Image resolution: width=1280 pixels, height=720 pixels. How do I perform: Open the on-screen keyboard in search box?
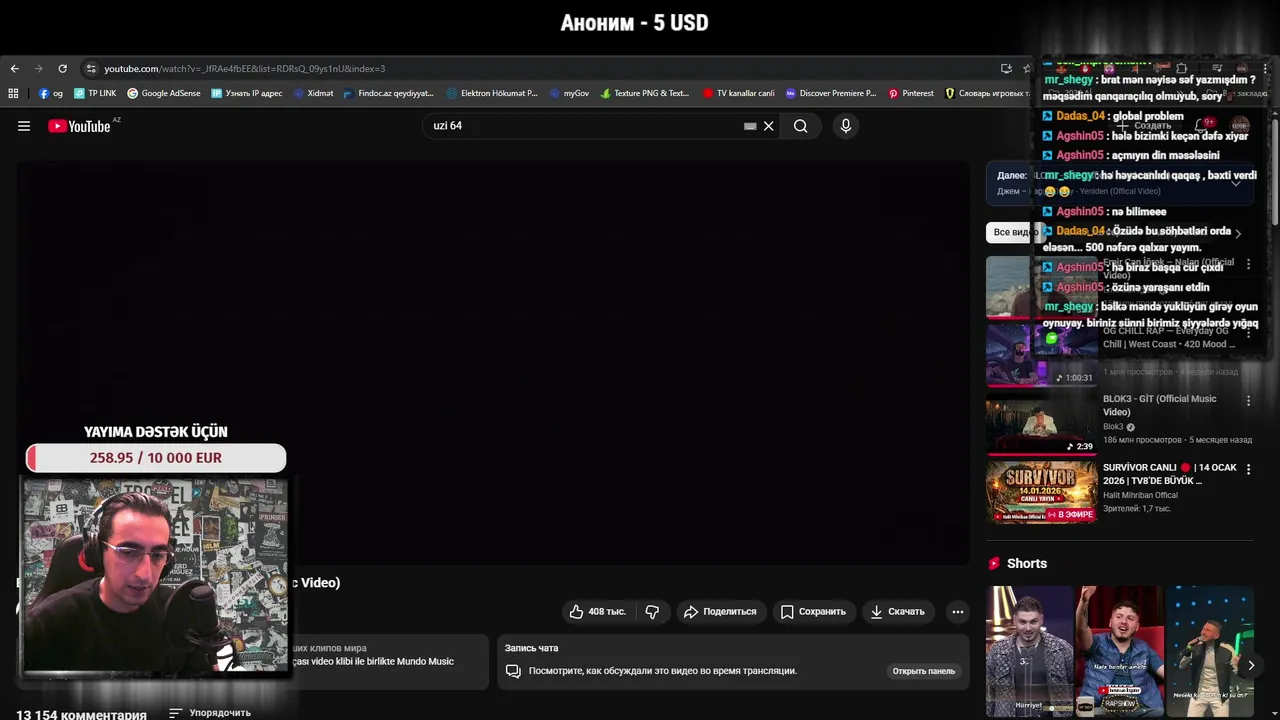point(750,126)
